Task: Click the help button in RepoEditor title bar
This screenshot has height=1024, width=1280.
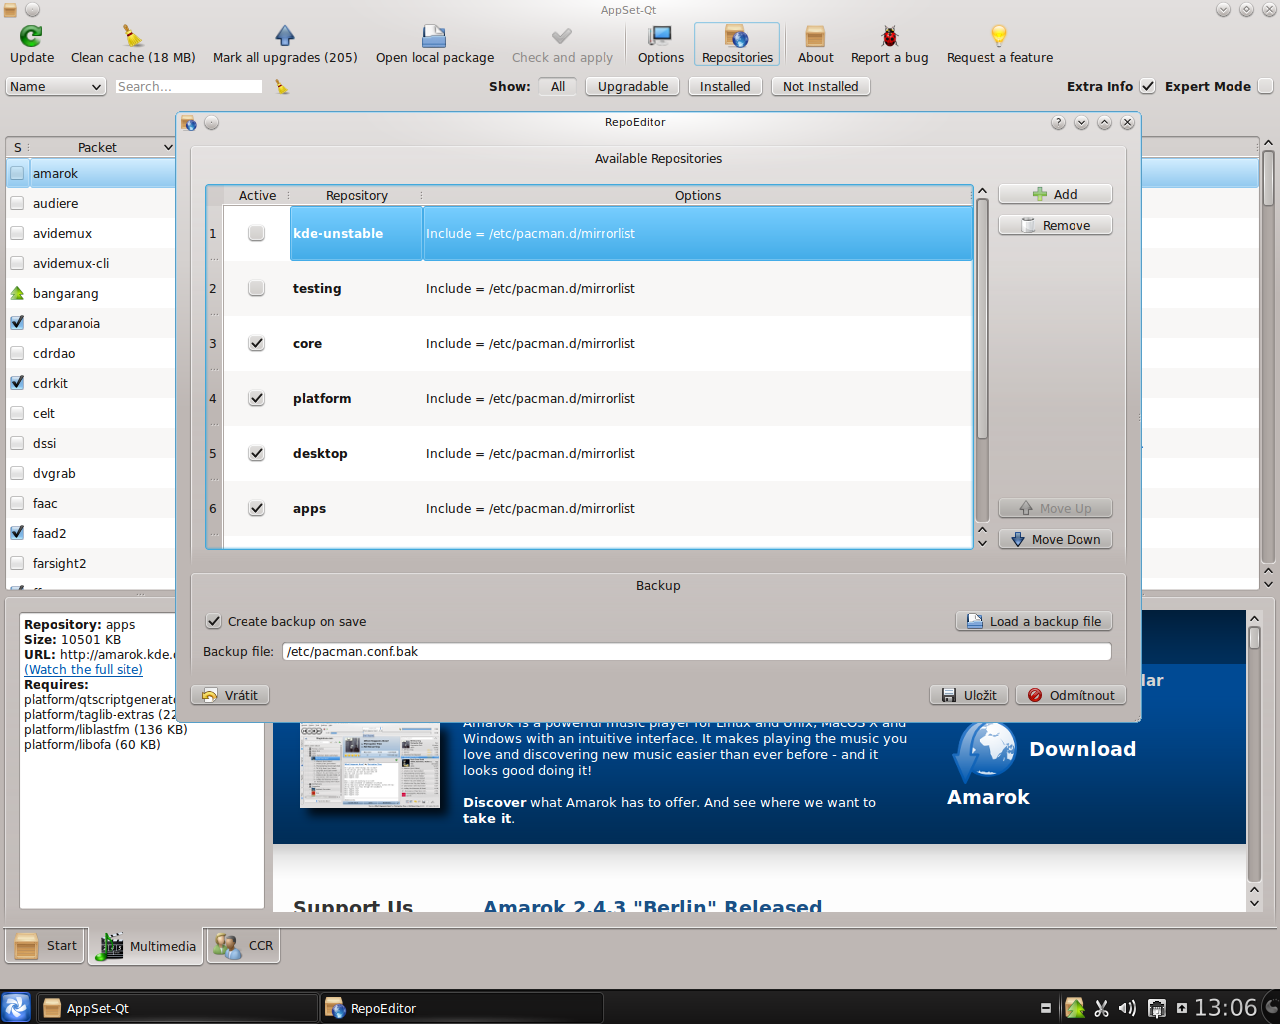Action: point(1058,122)
